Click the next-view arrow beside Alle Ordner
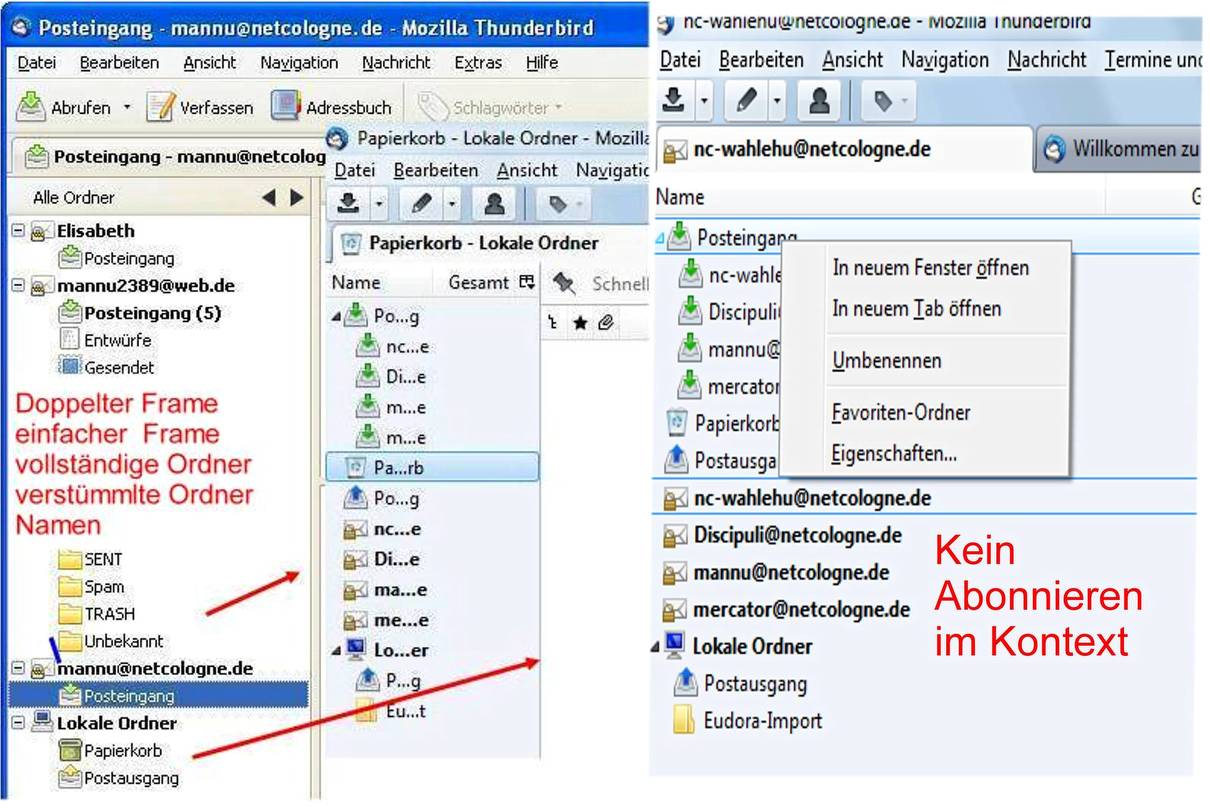This screenshot has width=1210, height=810. pyautogui.click(x=296, y=197)
